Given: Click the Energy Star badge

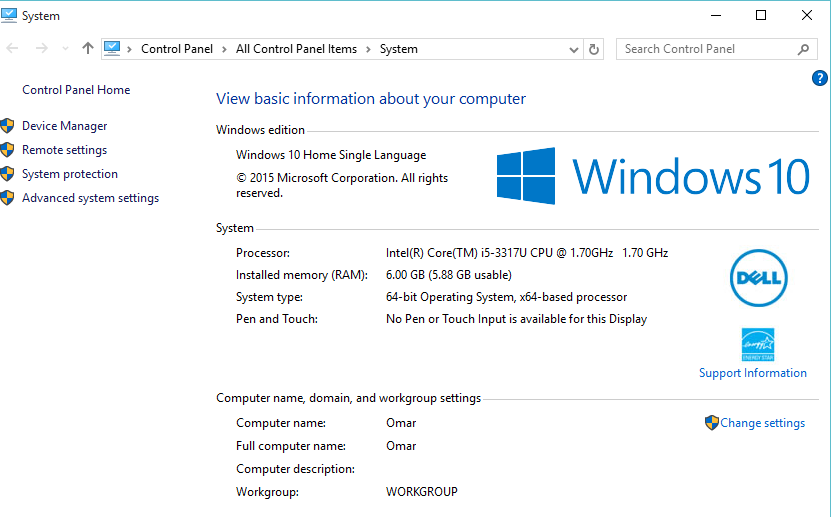Looking at the screenshot, I should coord(758,344).
